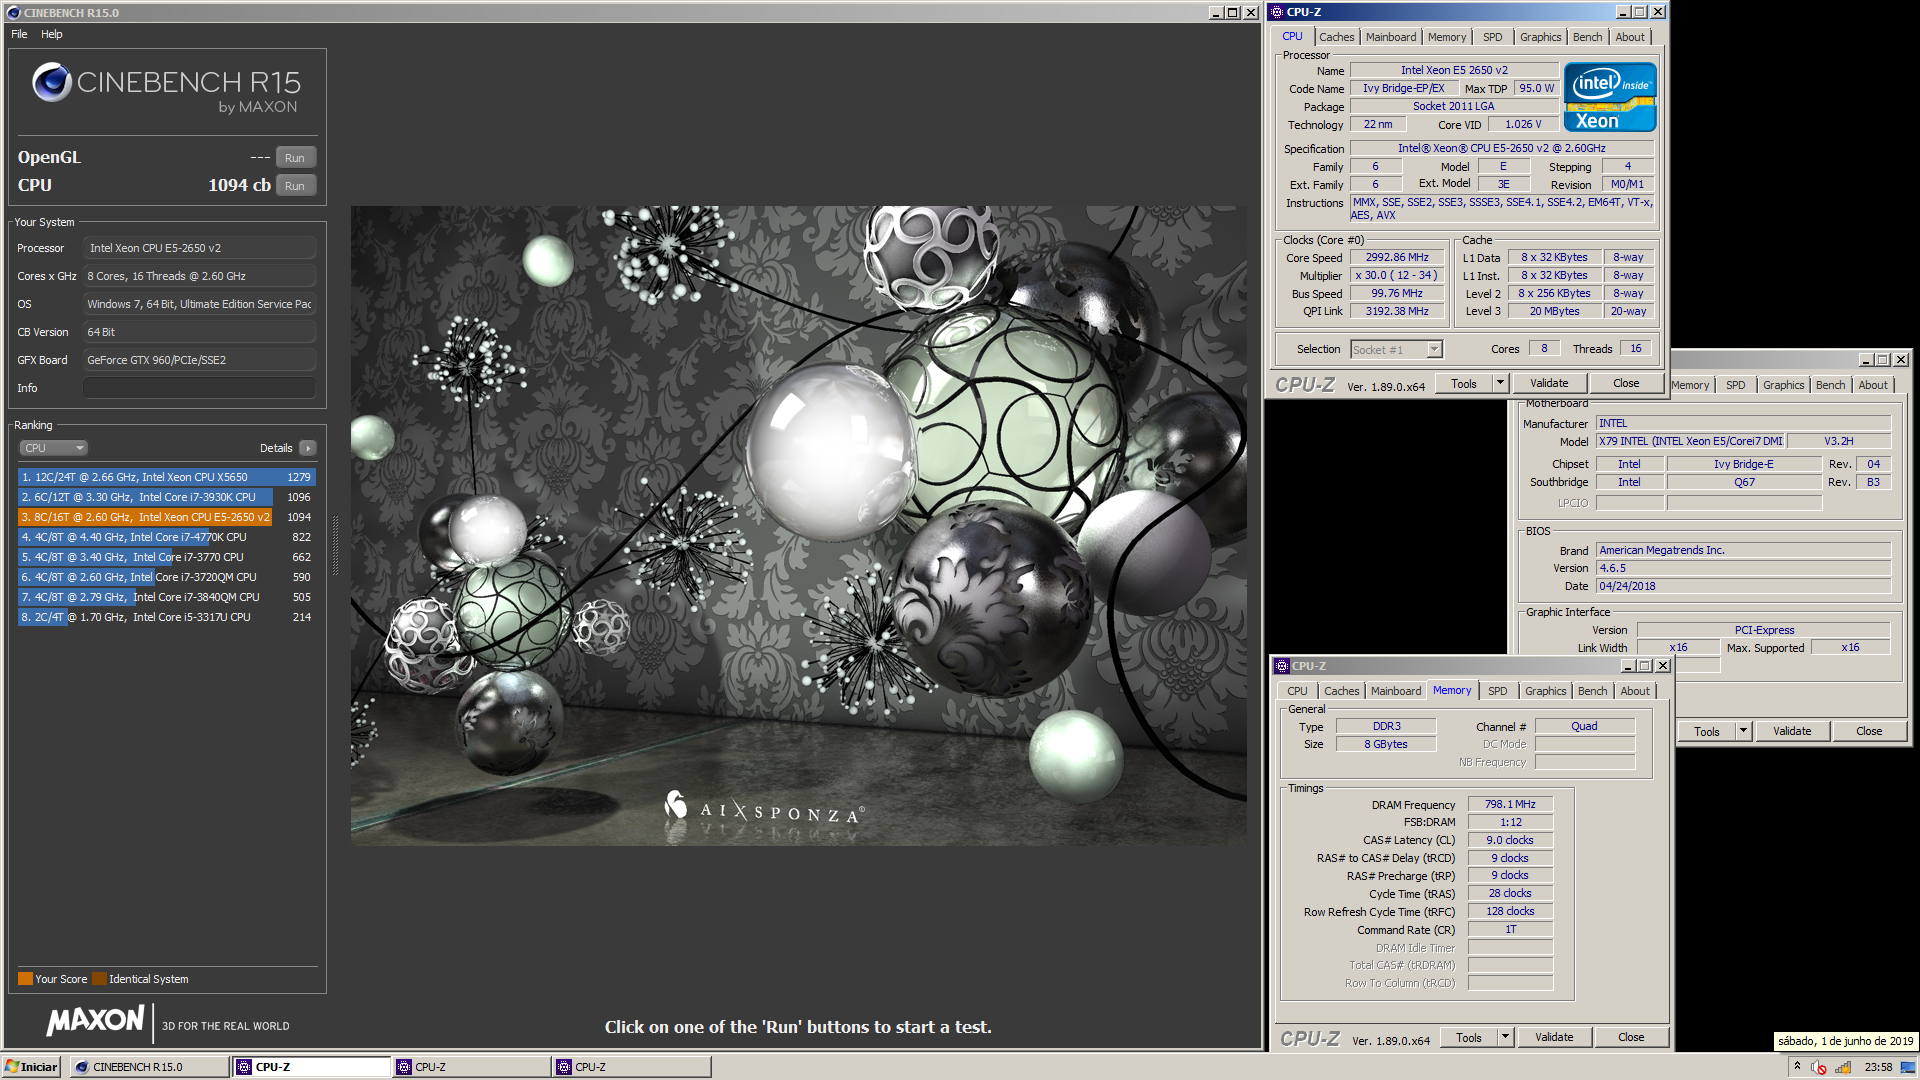Click the Cinebench sphere logo in title bar

(x=12, y=13)
